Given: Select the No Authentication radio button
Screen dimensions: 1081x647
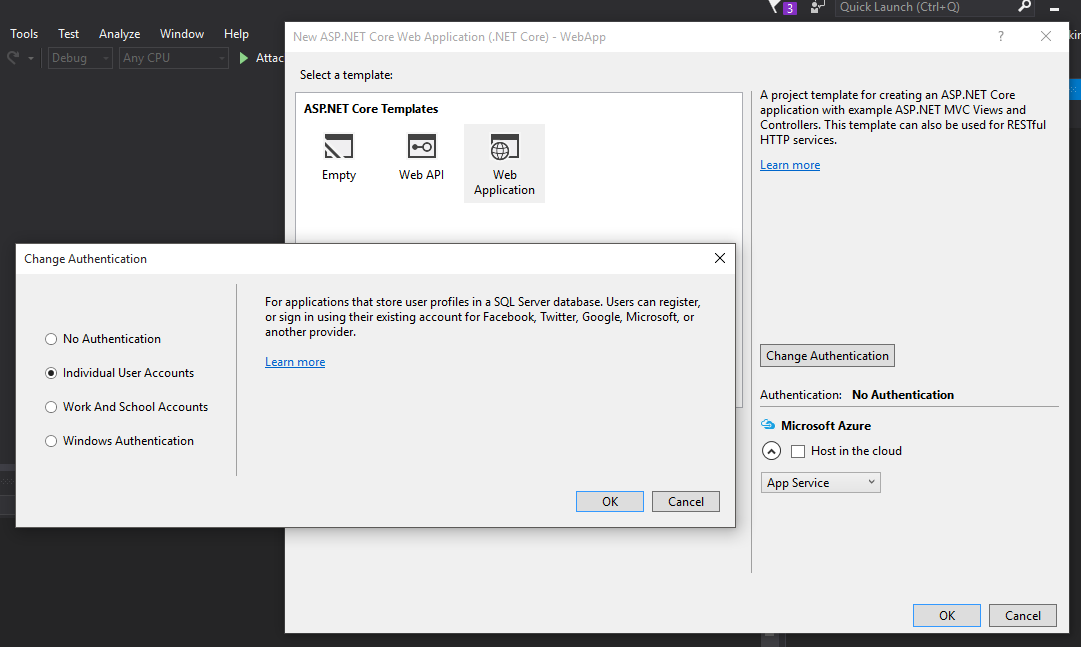Looking at the screenshot, I should pyautogui.click(x=51, y=339).
